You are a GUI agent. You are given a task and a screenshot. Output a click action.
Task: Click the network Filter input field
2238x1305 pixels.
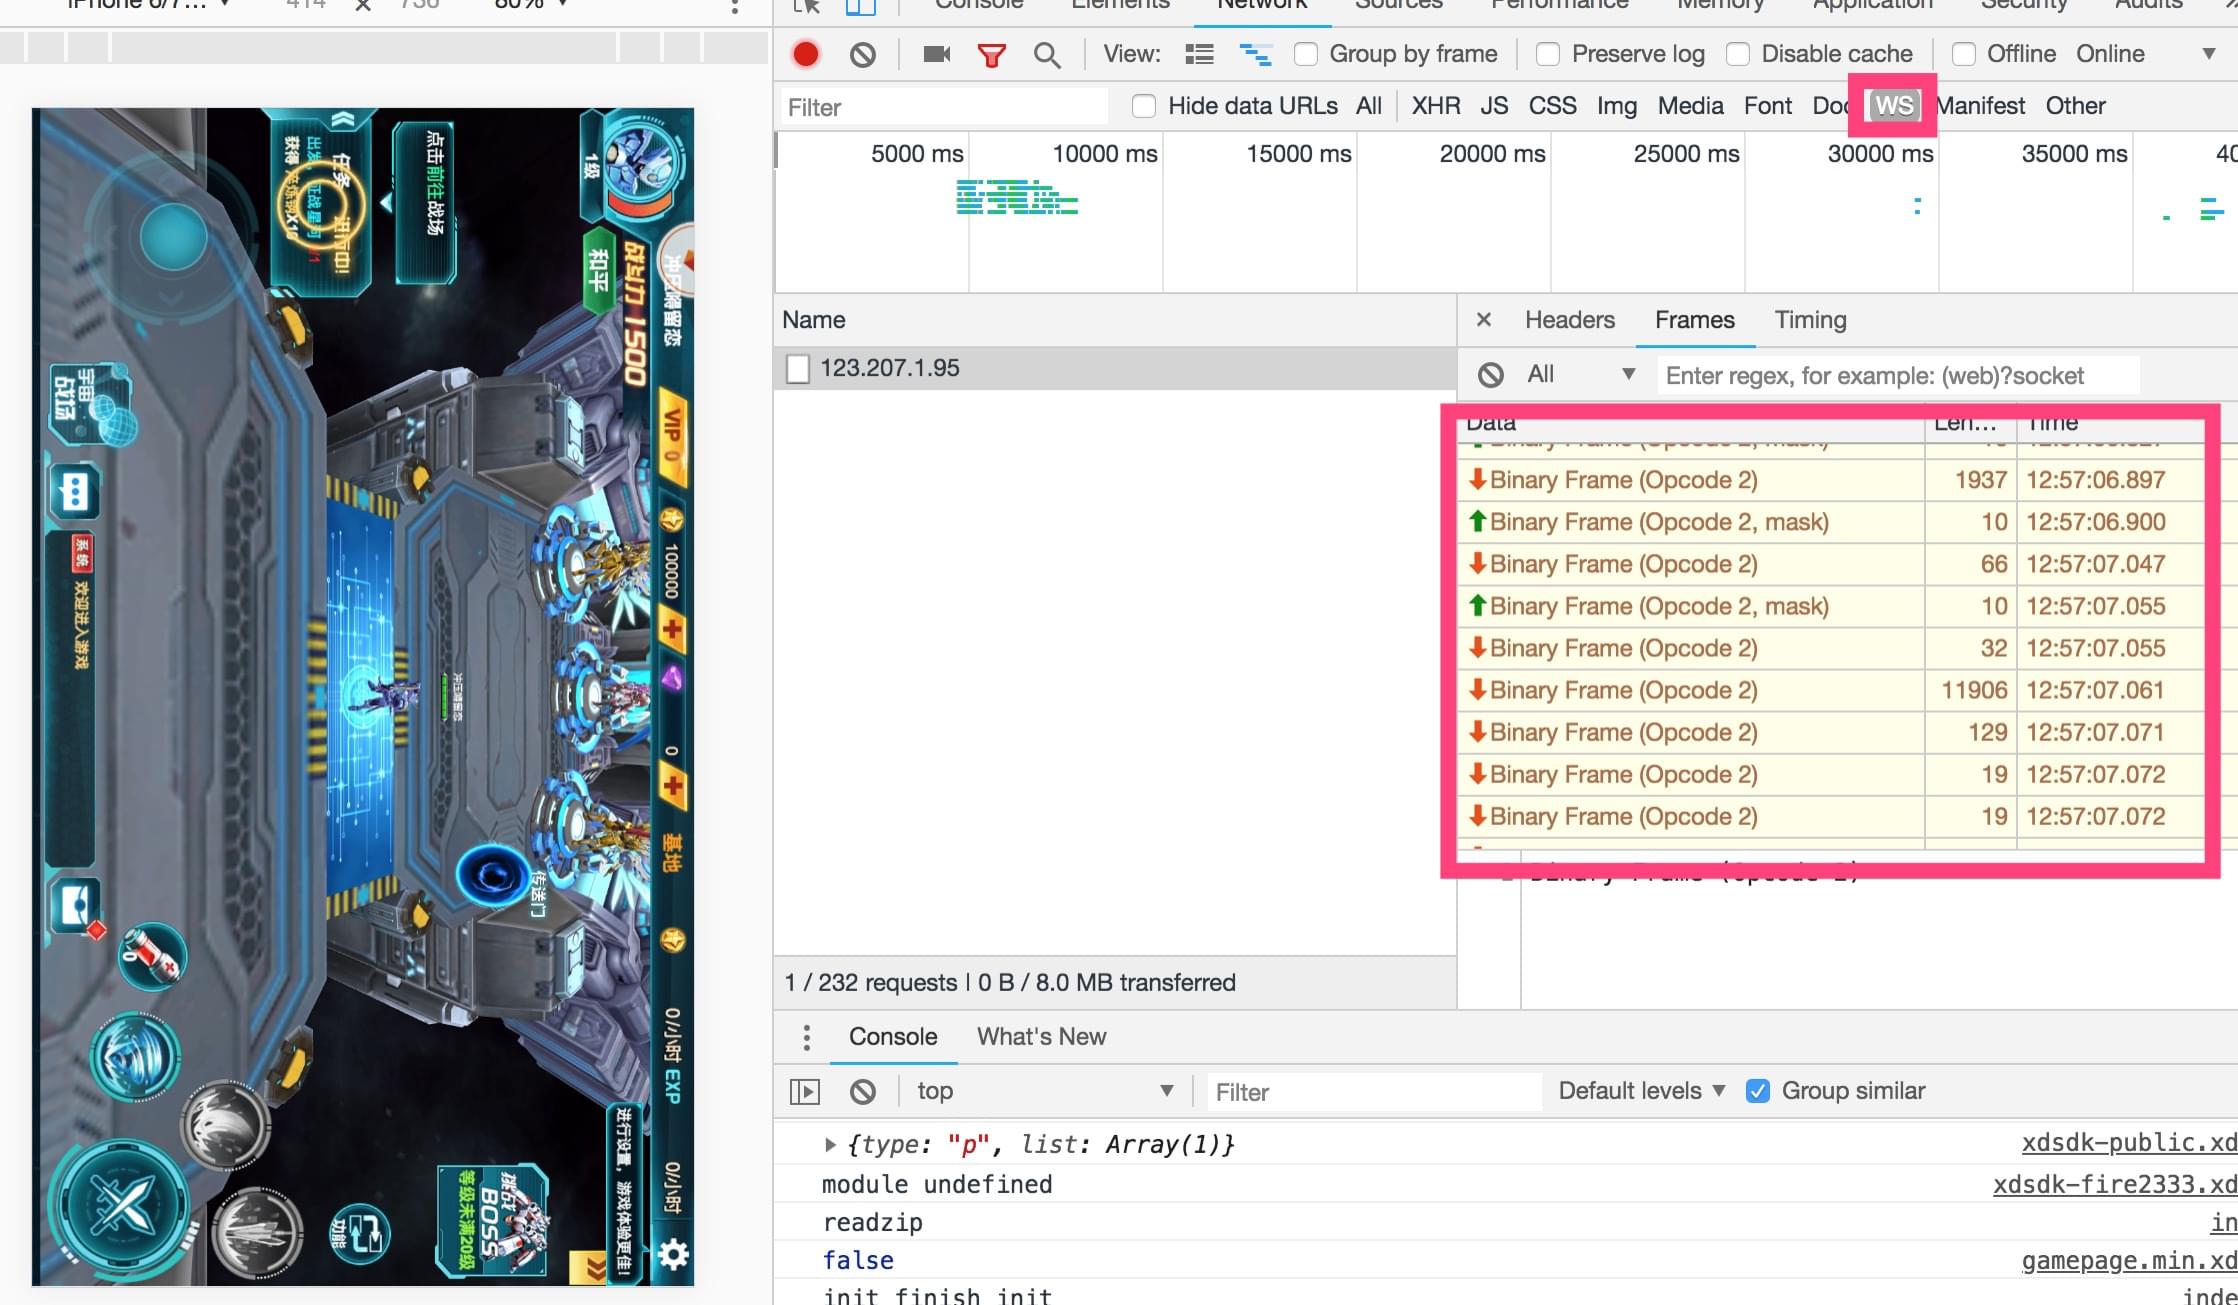click(944, 107)
